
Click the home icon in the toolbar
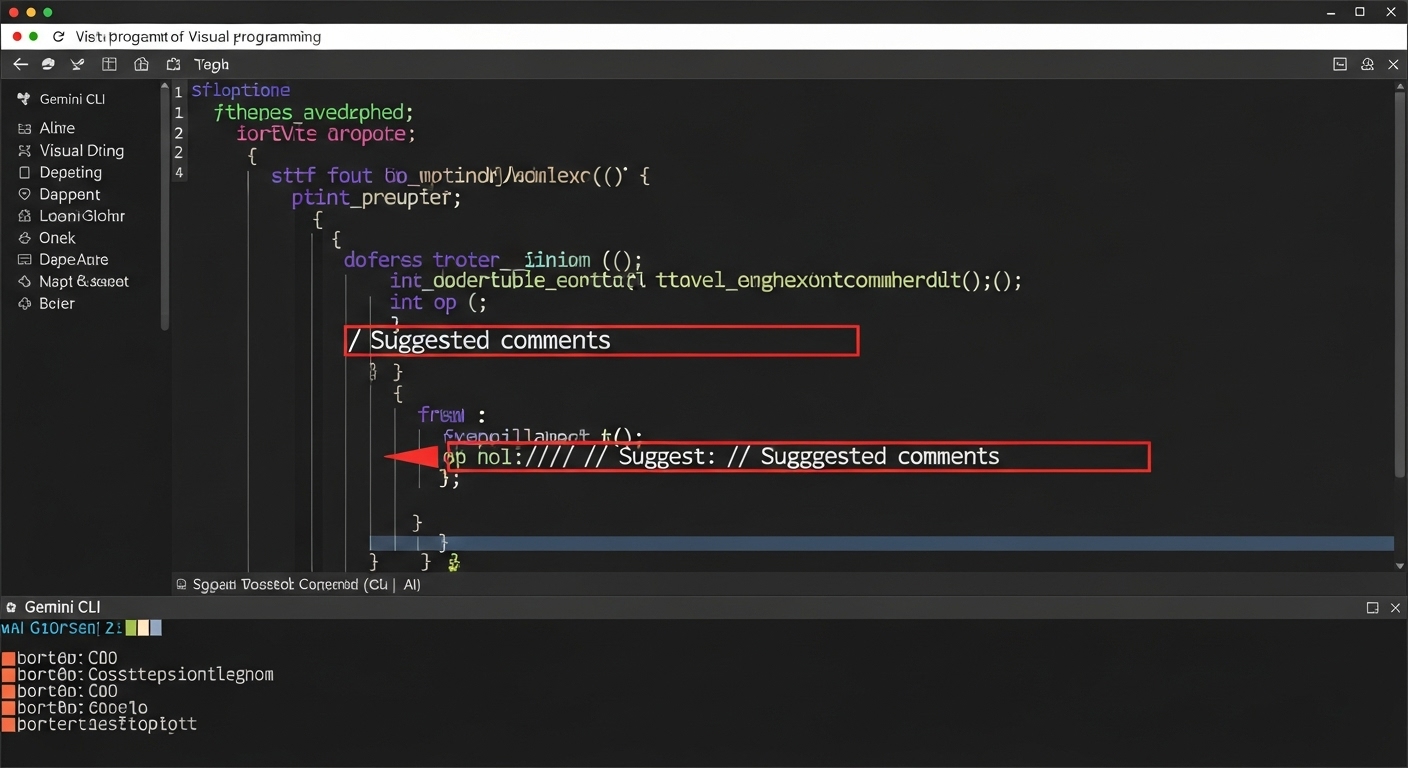[x=141, y=64]
